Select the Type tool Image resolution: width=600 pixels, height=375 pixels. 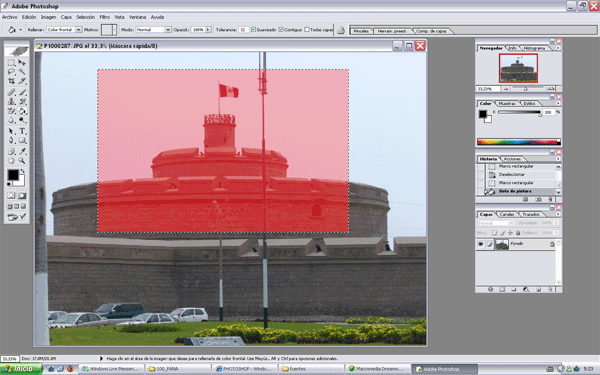pos(22,131)
